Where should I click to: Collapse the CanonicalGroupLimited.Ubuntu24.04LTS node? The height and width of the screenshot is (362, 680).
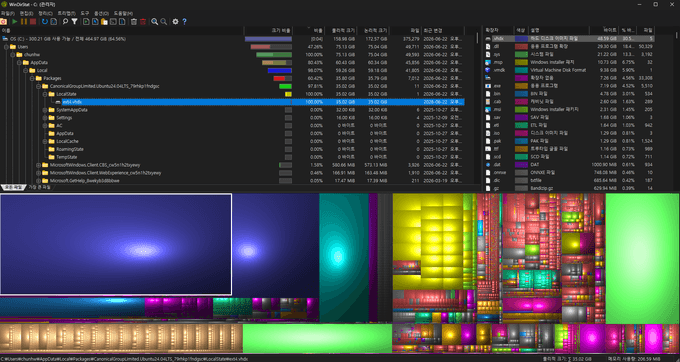coord(39,86)
